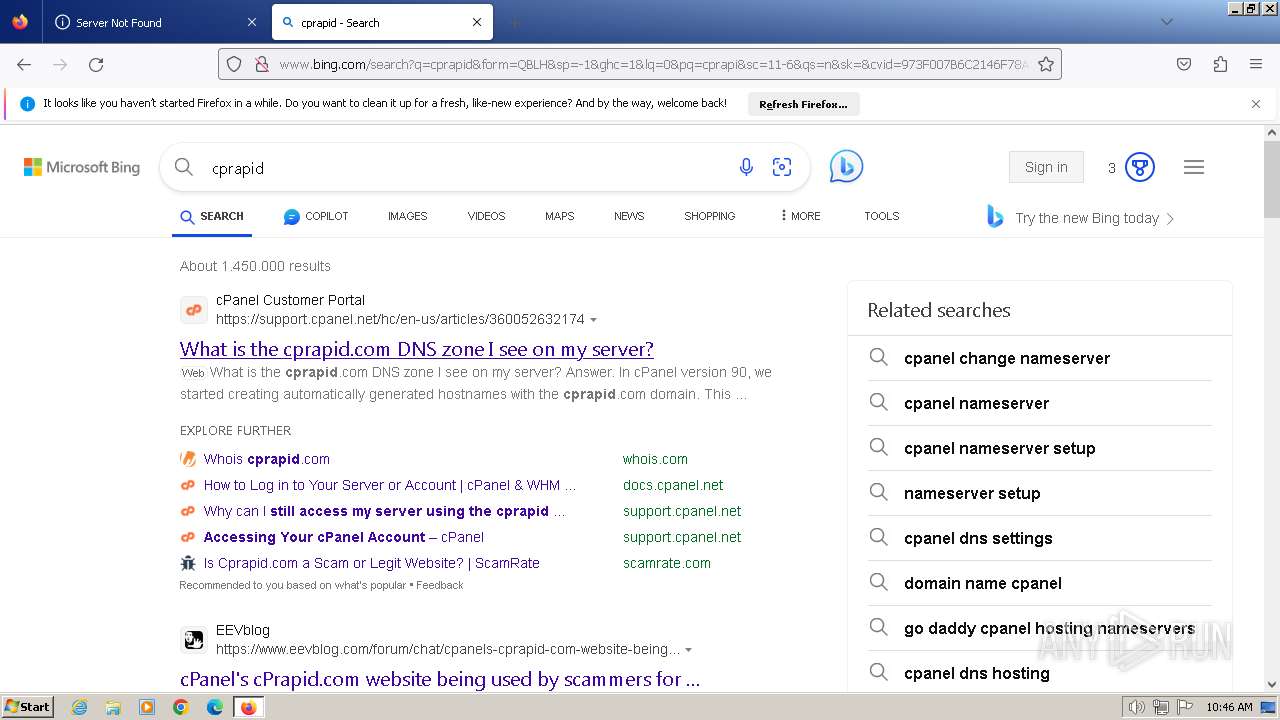This screenshot has width=1280, height=720.
Task: Select the COPILOT tab
Action: coord(316,216)
